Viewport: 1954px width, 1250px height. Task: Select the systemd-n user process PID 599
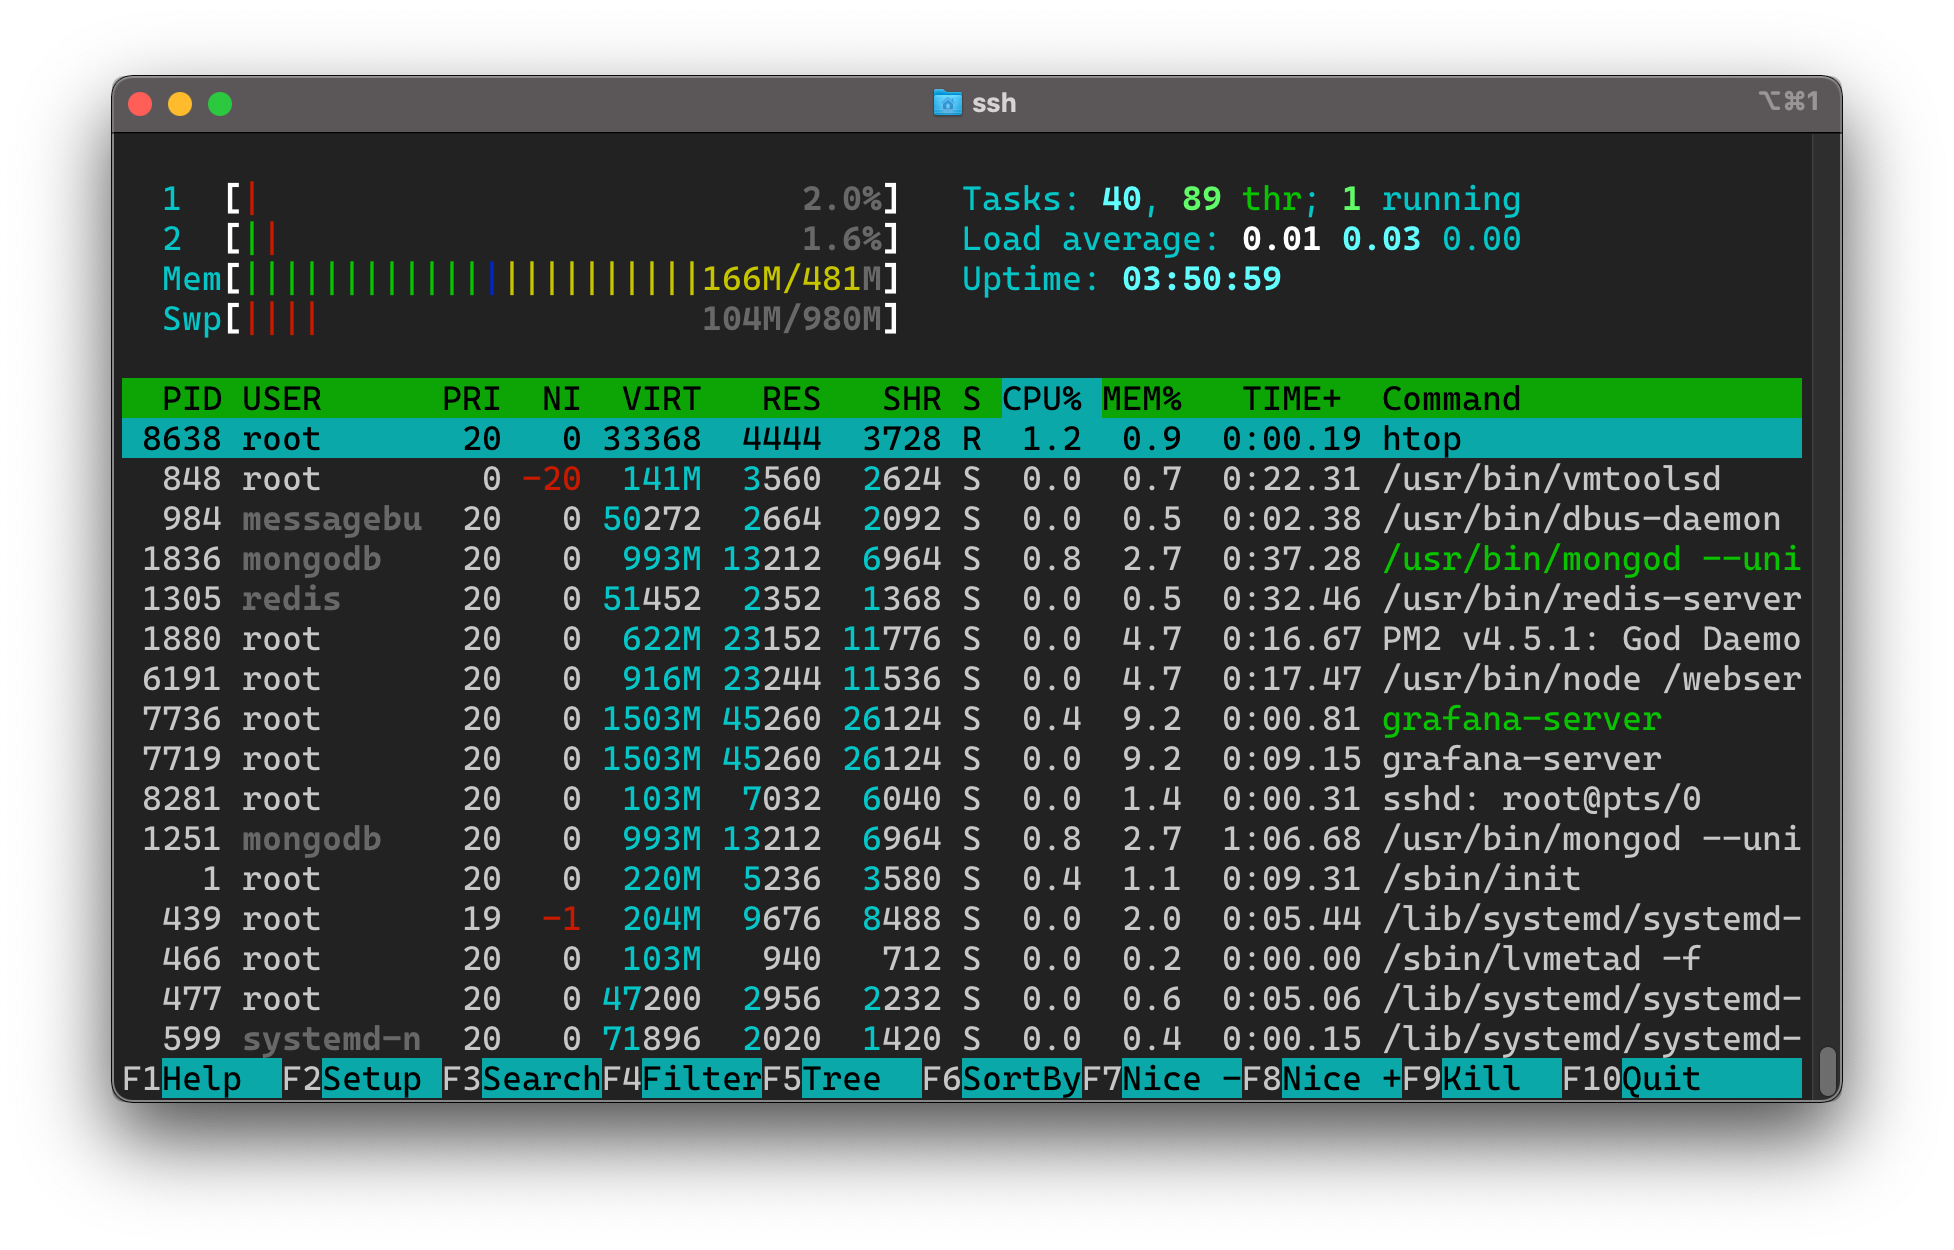pos(961,1039)
